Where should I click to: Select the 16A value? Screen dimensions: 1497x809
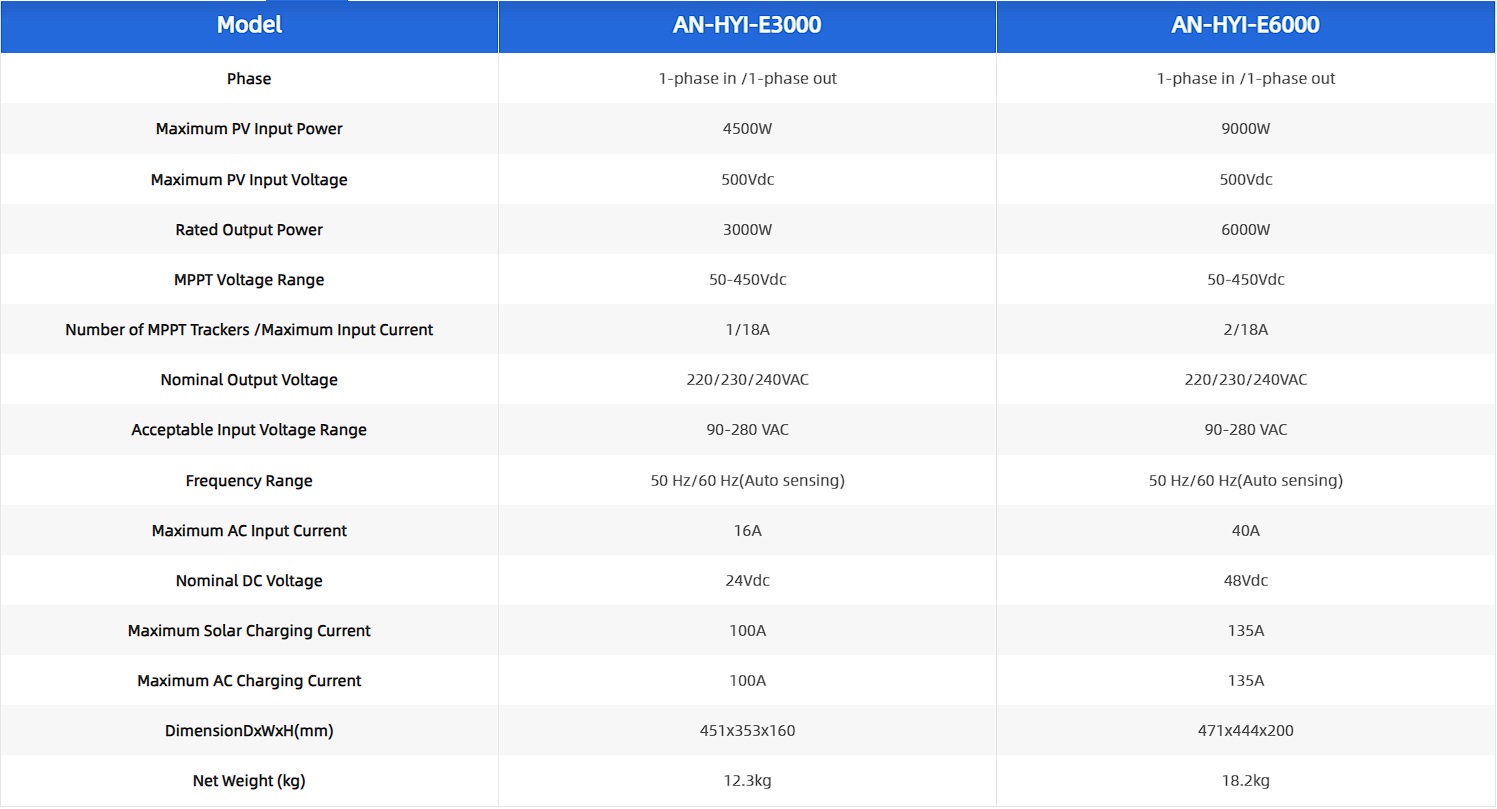tap(747, 531)
